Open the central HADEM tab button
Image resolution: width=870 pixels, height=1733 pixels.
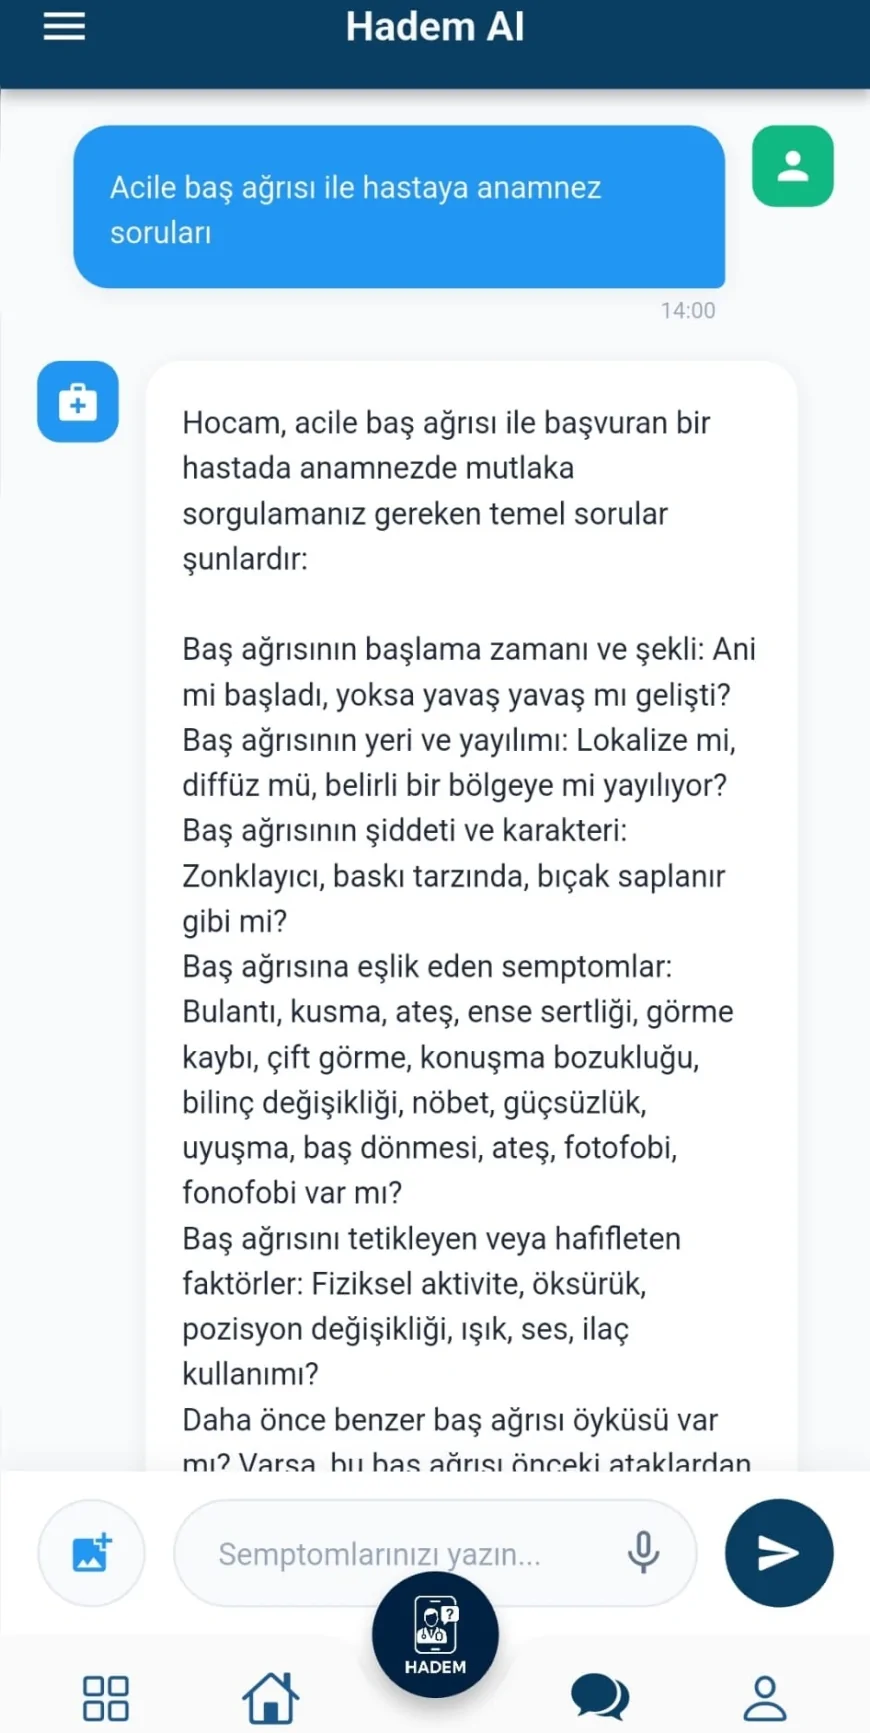pyautogui.click(x=435, y=1635)
